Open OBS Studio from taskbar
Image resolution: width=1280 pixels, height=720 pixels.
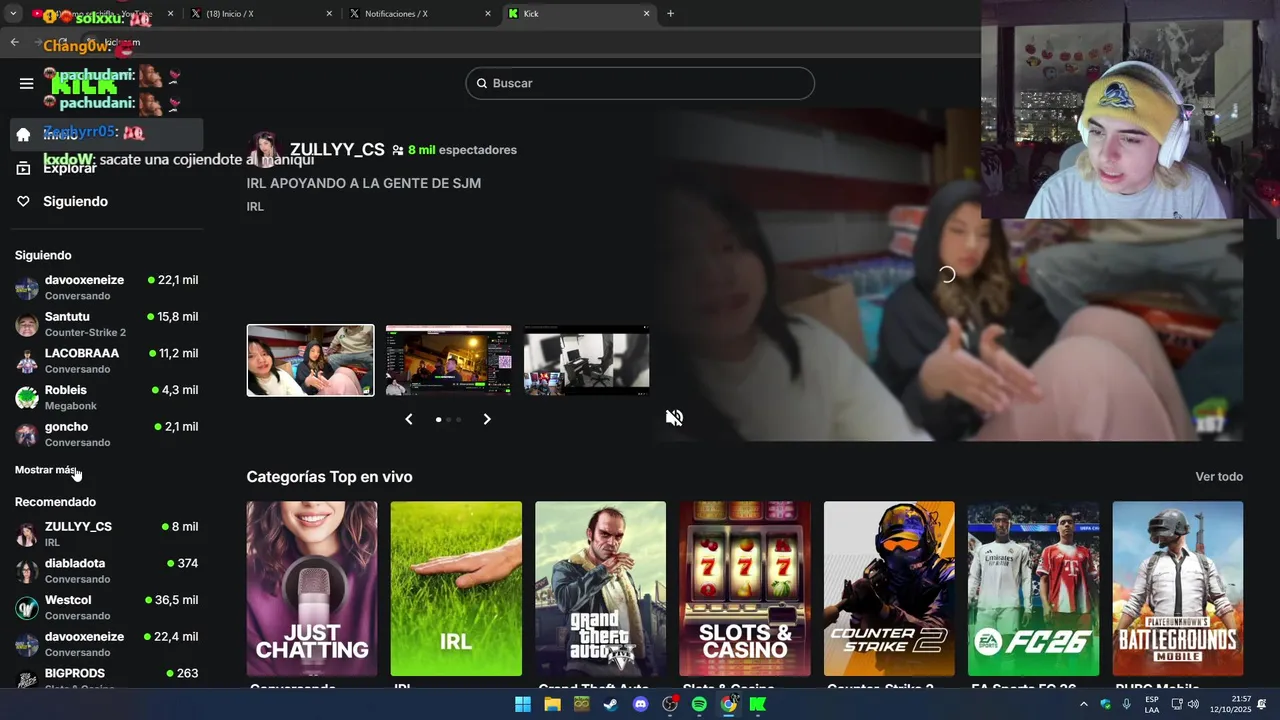[670, 704]
